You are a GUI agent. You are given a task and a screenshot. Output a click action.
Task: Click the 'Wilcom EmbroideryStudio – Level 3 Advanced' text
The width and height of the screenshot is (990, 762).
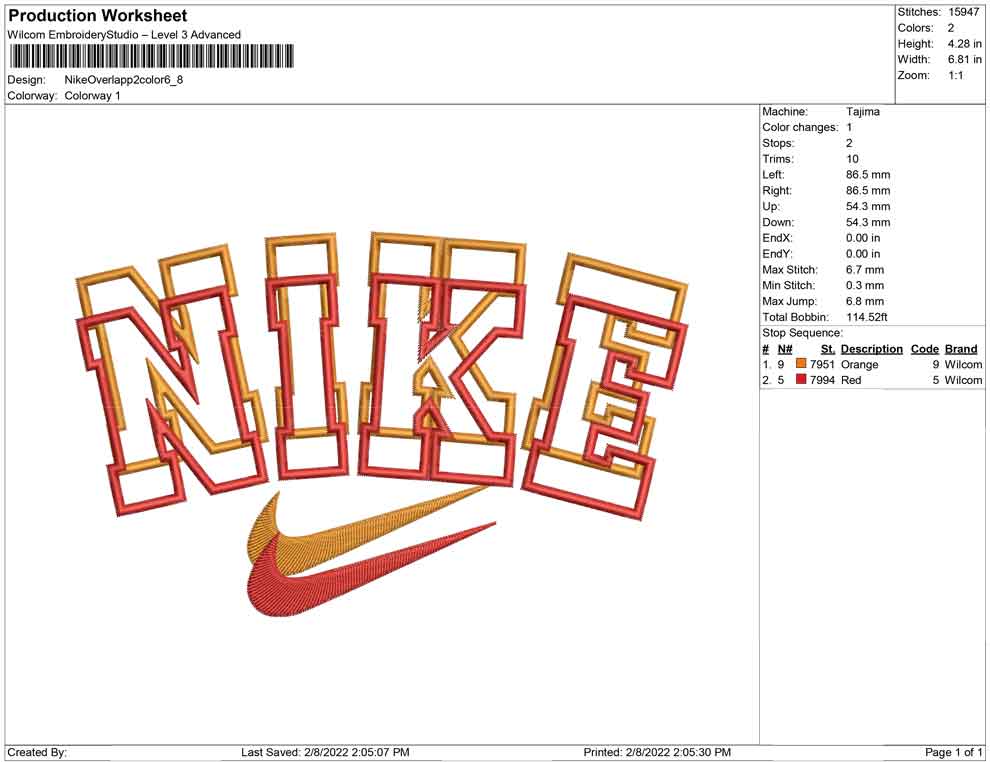point(124,35)
